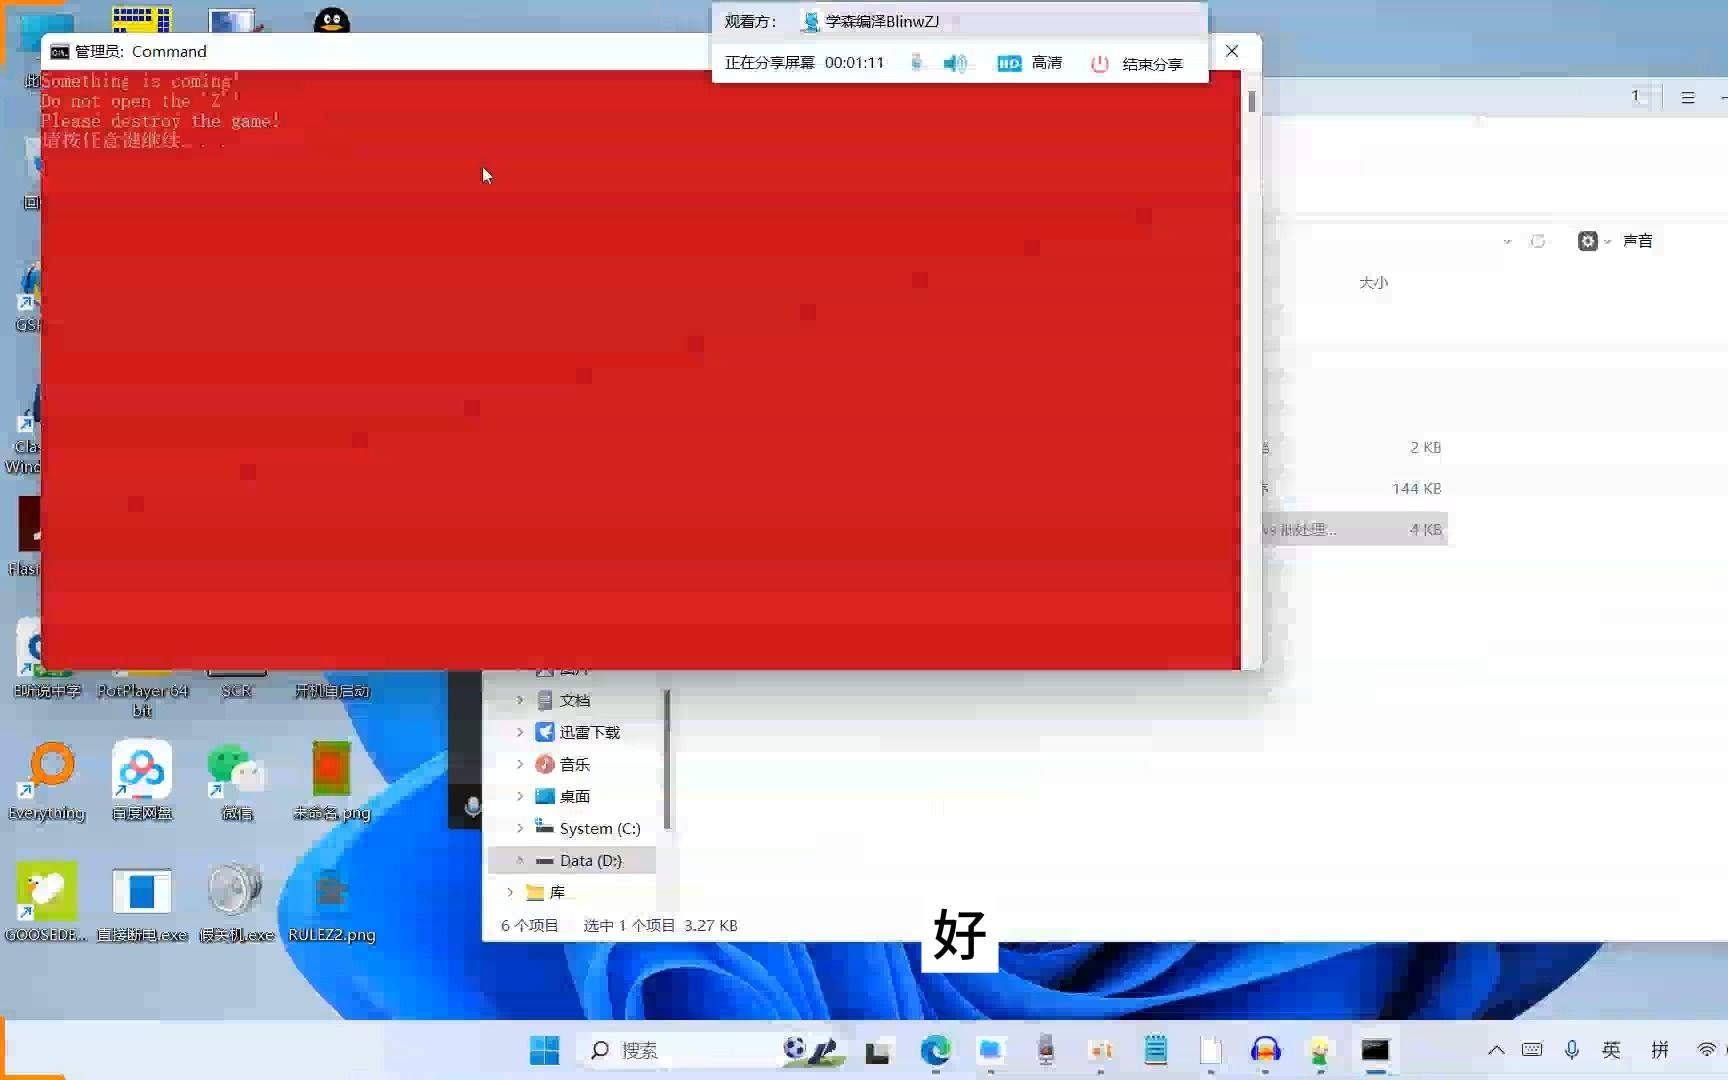Click the microphone icon in sharing toolbar
Screen dimensions: 1728x1080
point(918,63)
